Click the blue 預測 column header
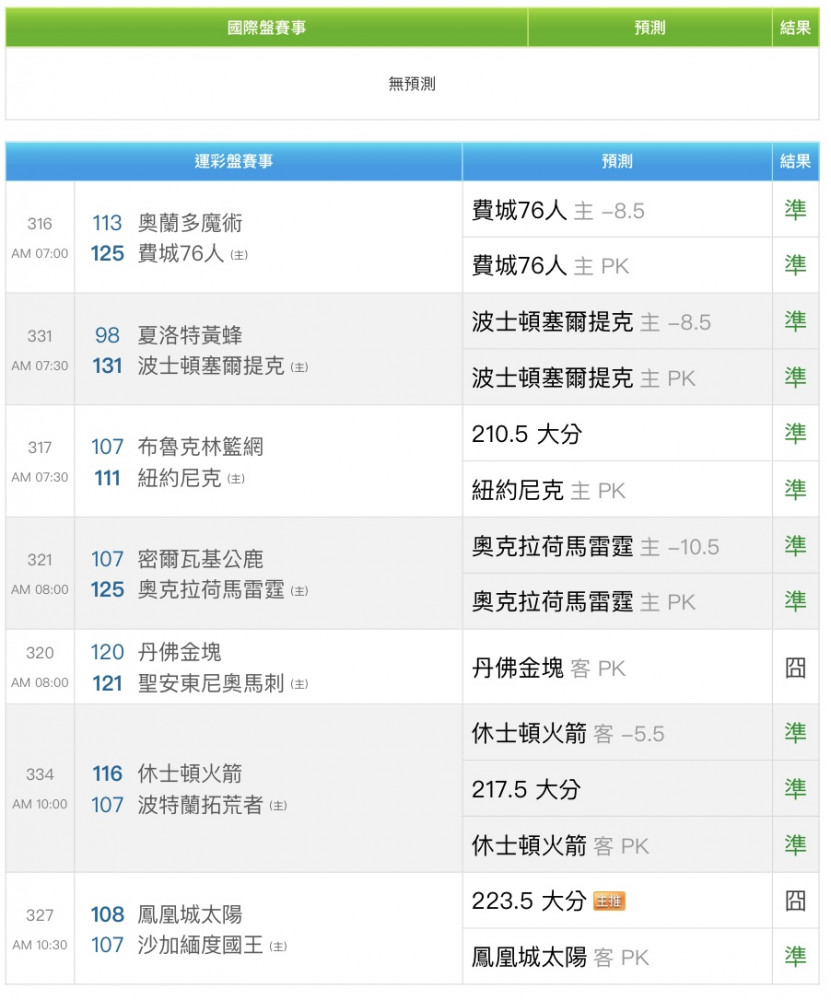 tap(617, 161)
